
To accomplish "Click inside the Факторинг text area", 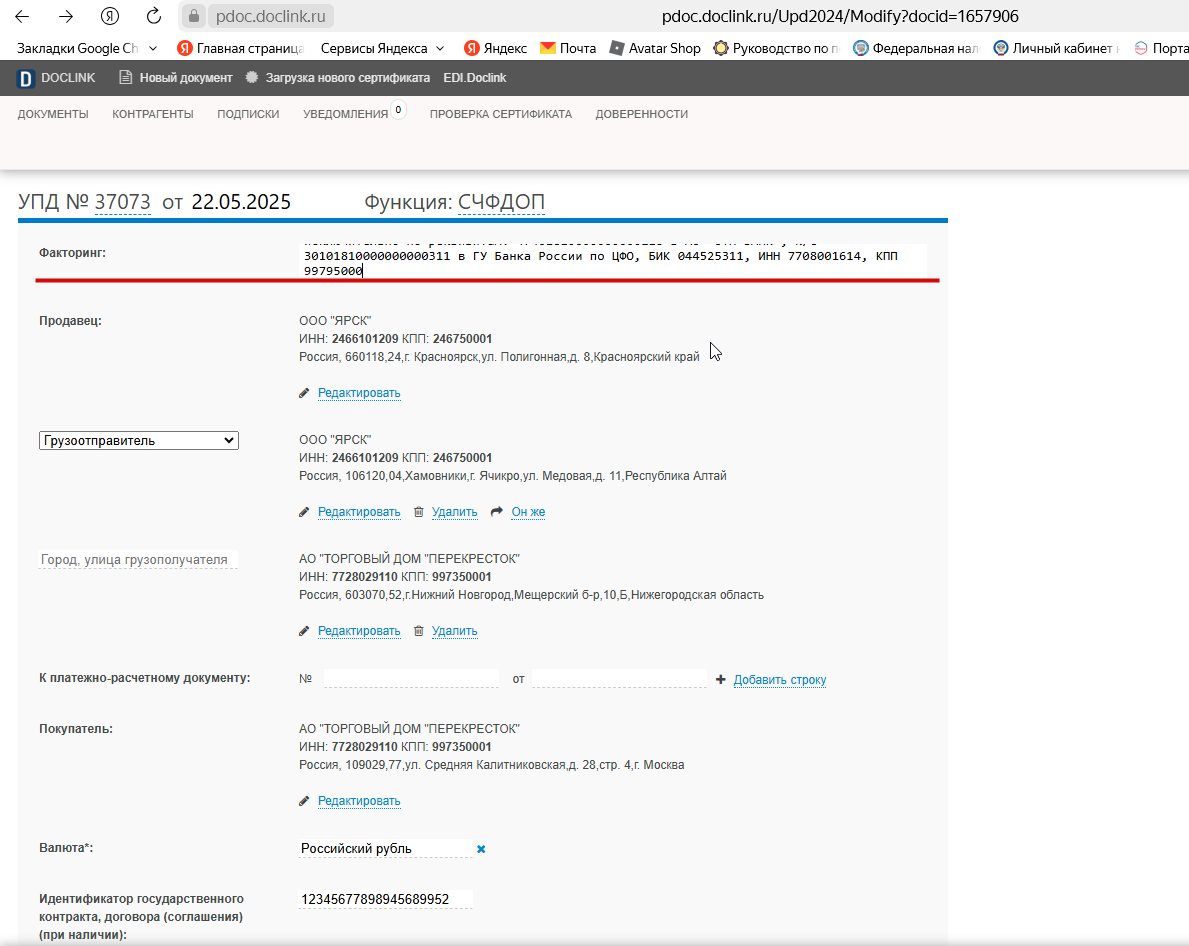I will click(614, 261).
